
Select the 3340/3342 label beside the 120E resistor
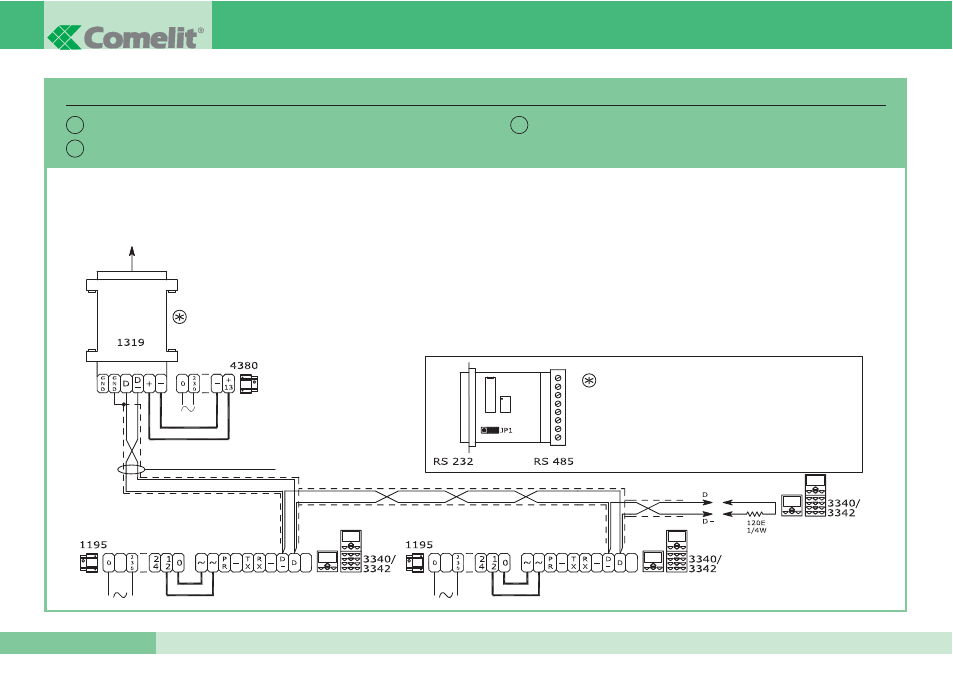pyautogui.click(x=844, y=508)
